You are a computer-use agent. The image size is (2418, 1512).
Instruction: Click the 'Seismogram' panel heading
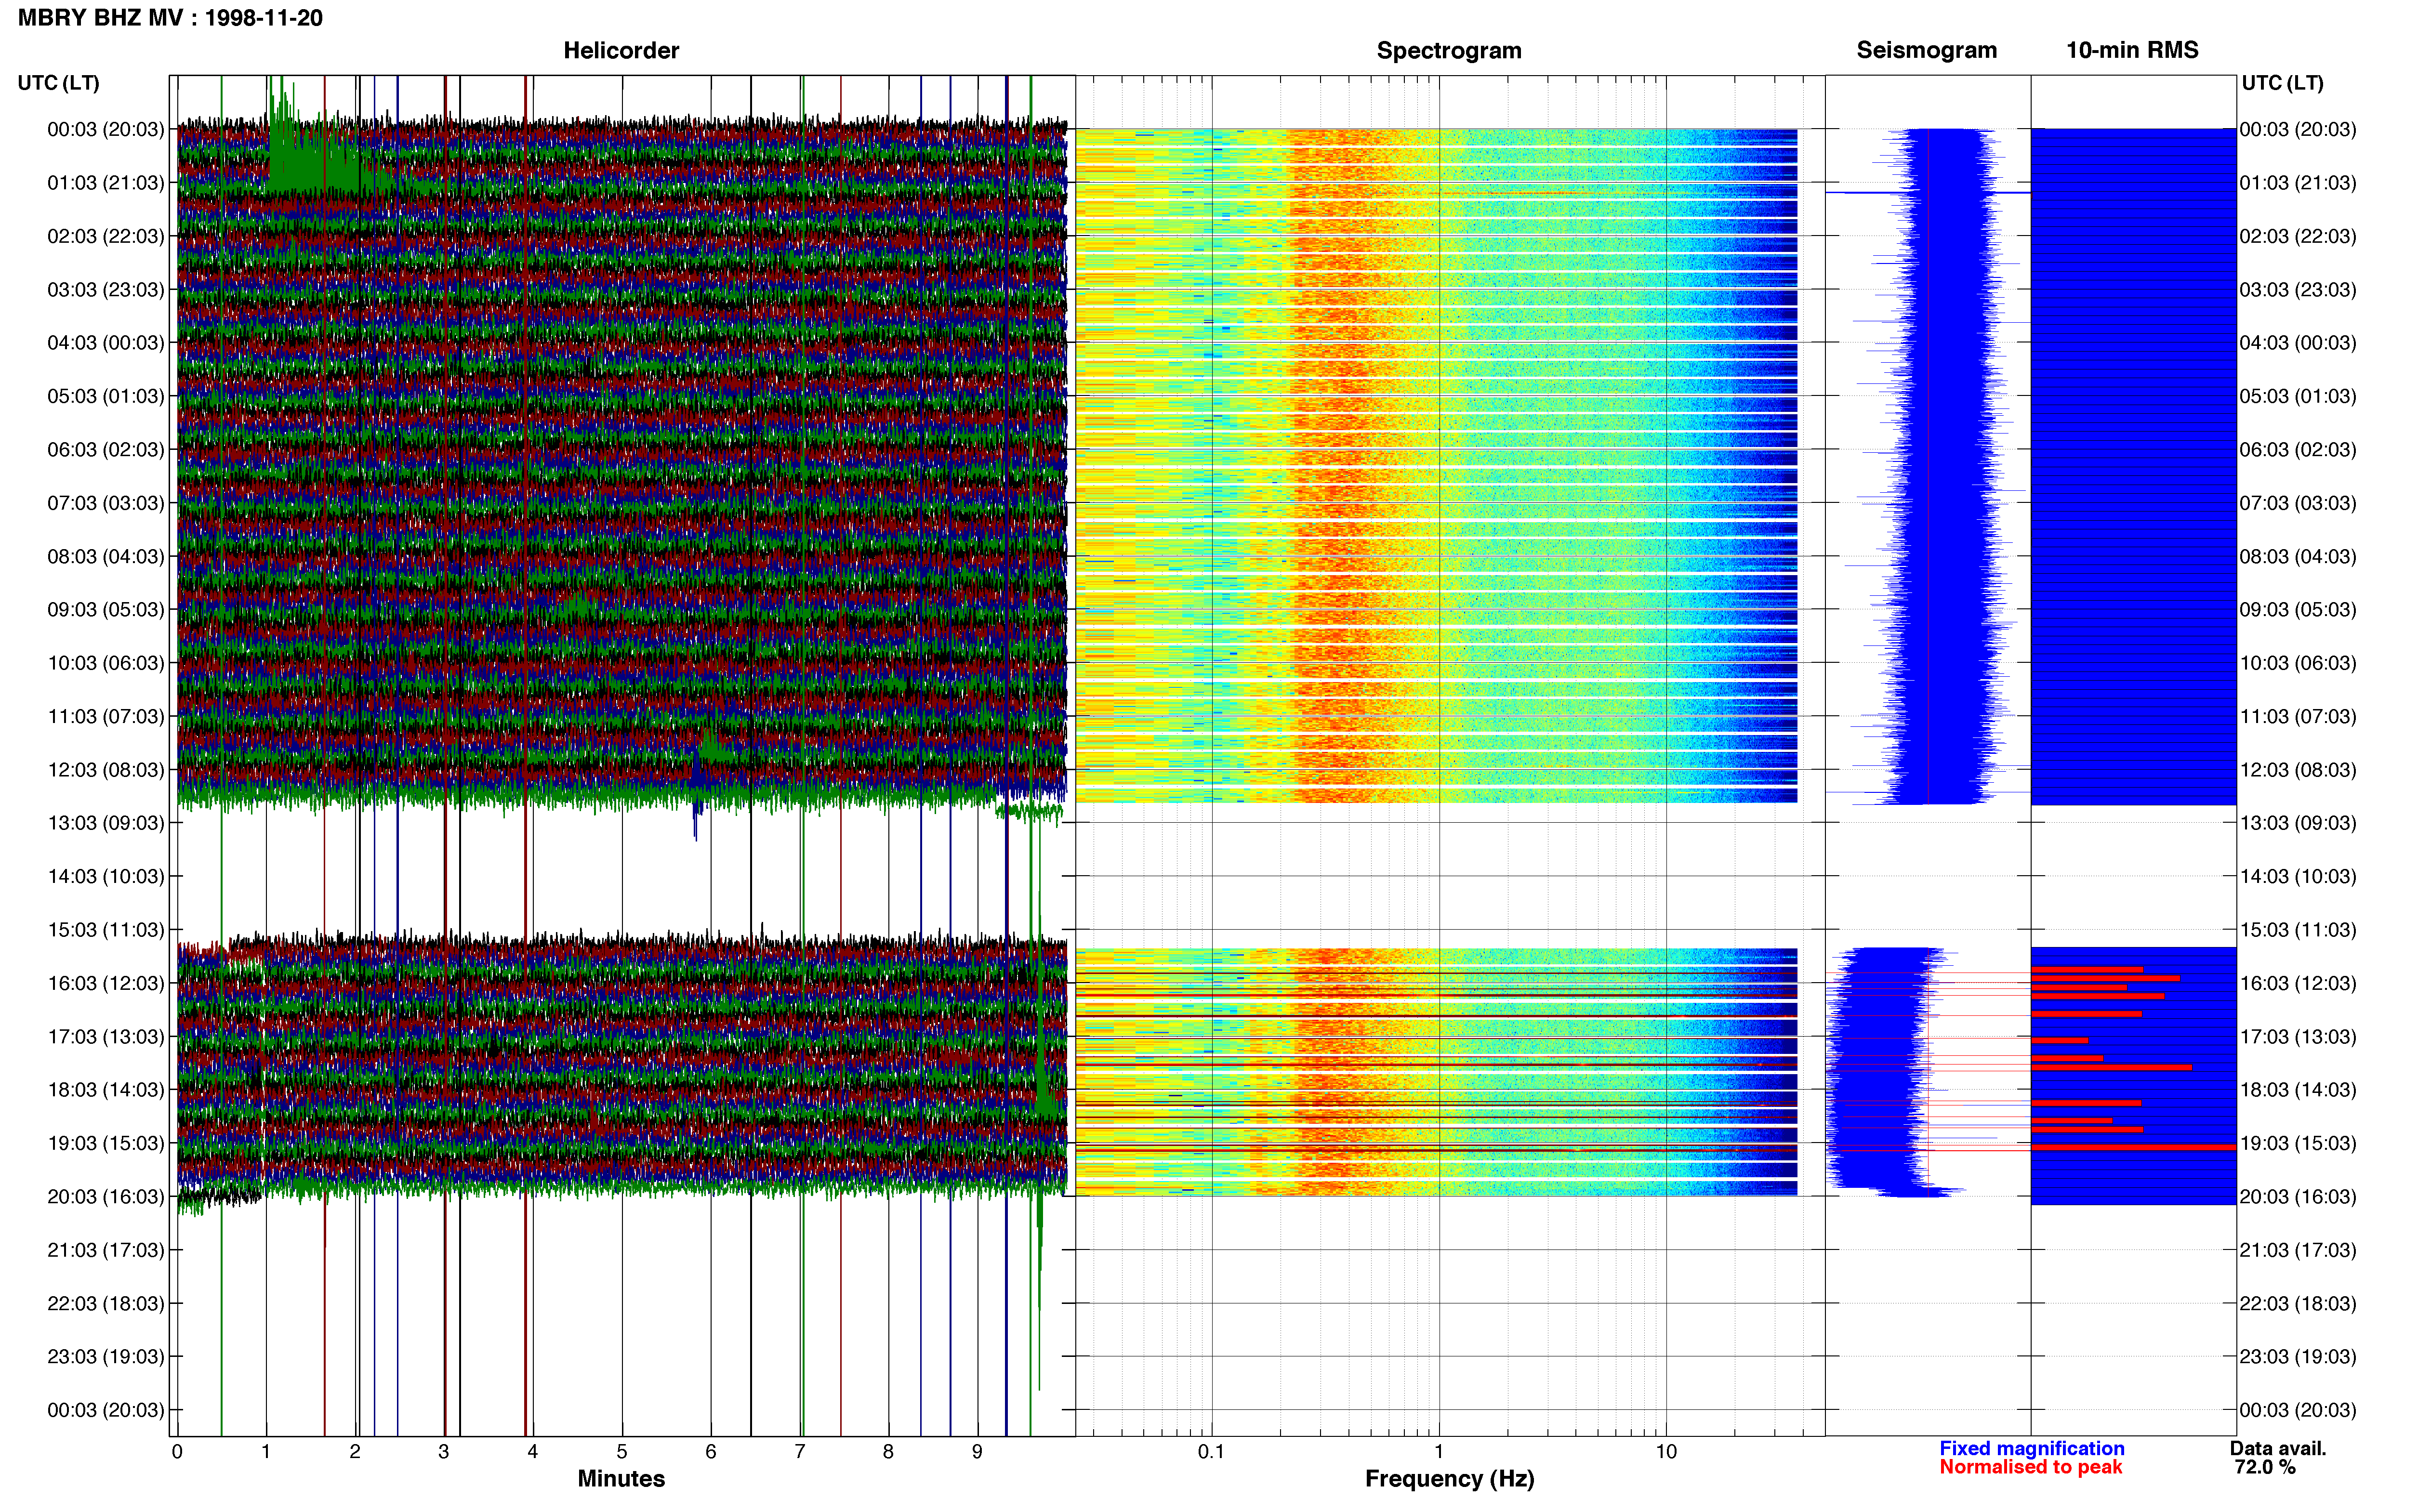1926,50
